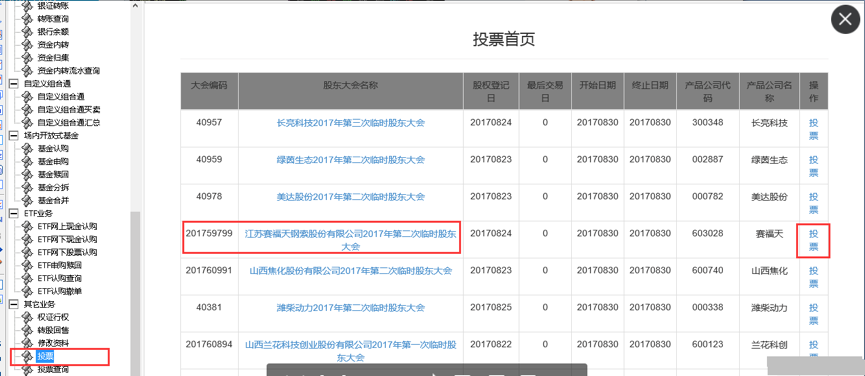Click the 股权登记日 column header
Image resolution: width=865 pixels, height=376 pixels.
point(490,92)
